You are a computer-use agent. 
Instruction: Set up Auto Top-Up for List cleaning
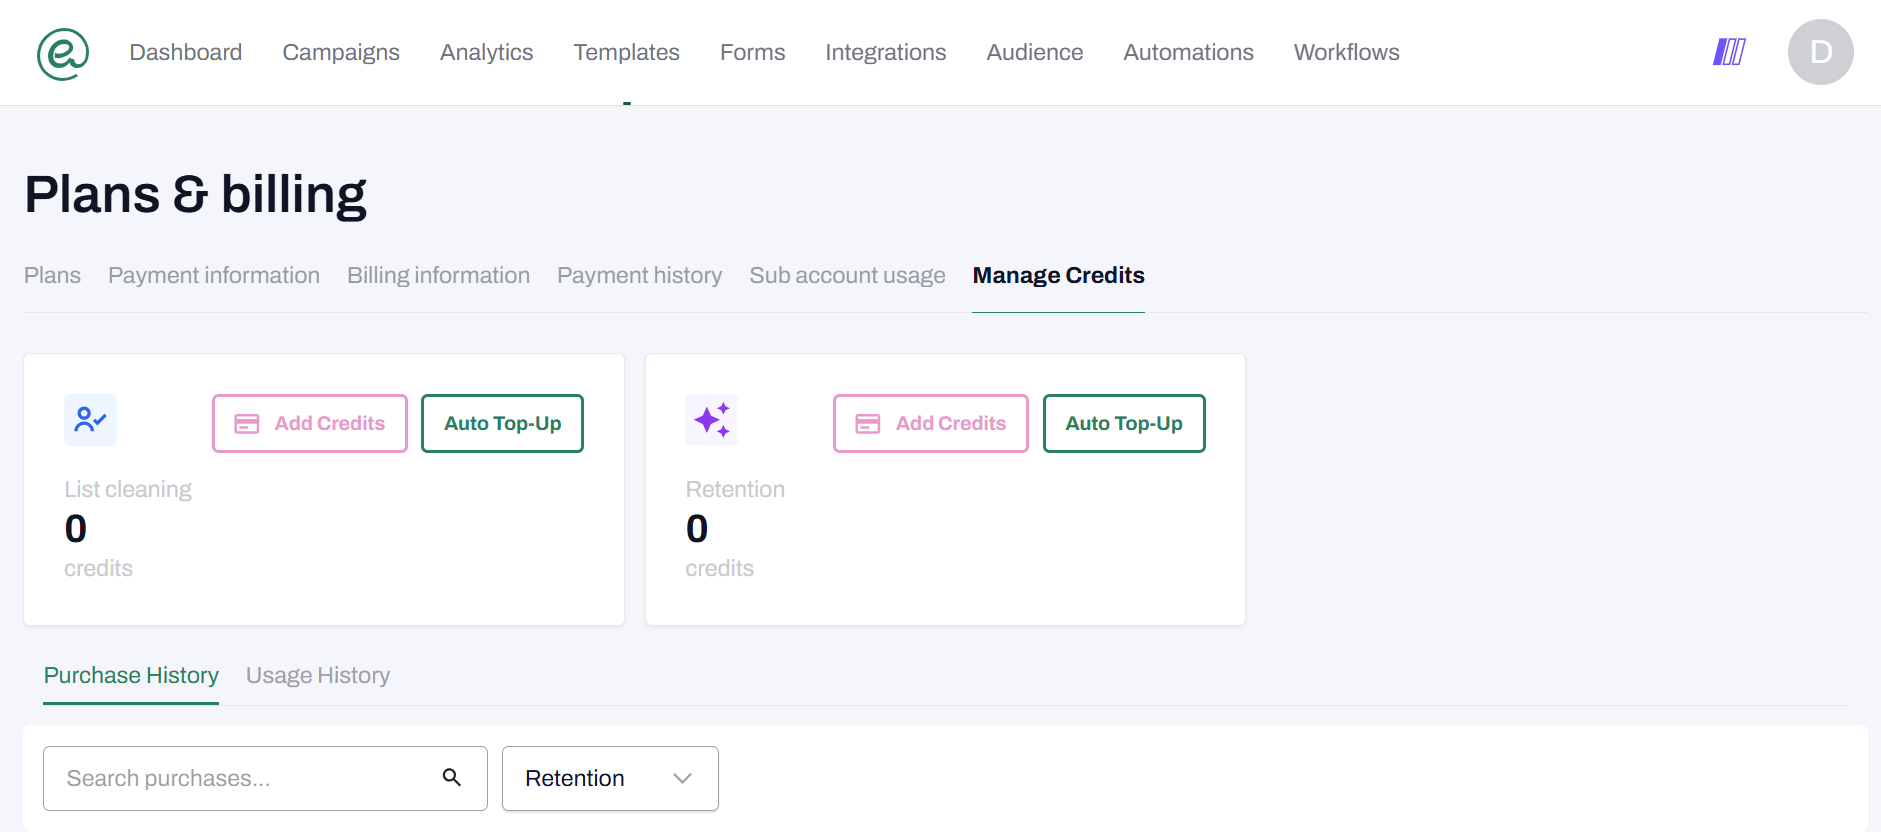[x=502, y=423]
